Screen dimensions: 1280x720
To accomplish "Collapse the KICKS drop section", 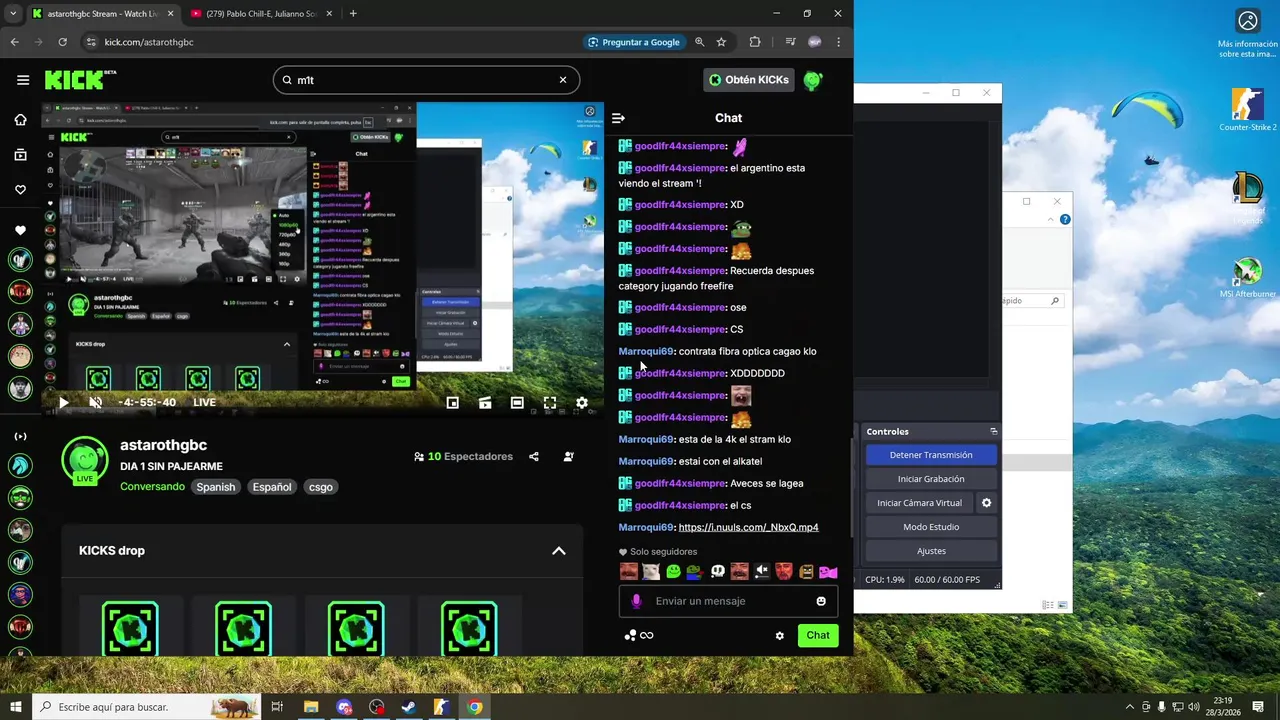I will (x=559, y=551).
